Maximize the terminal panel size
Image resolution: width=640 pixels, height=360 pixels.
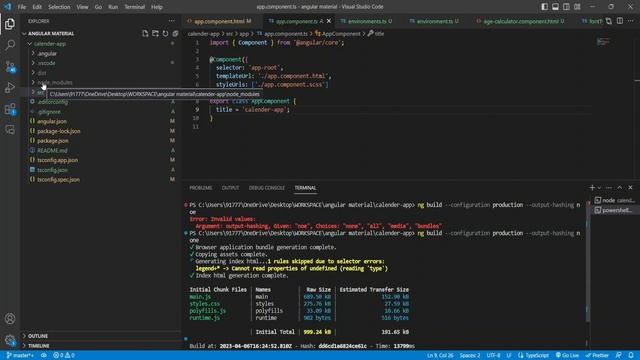pos(620,187)
